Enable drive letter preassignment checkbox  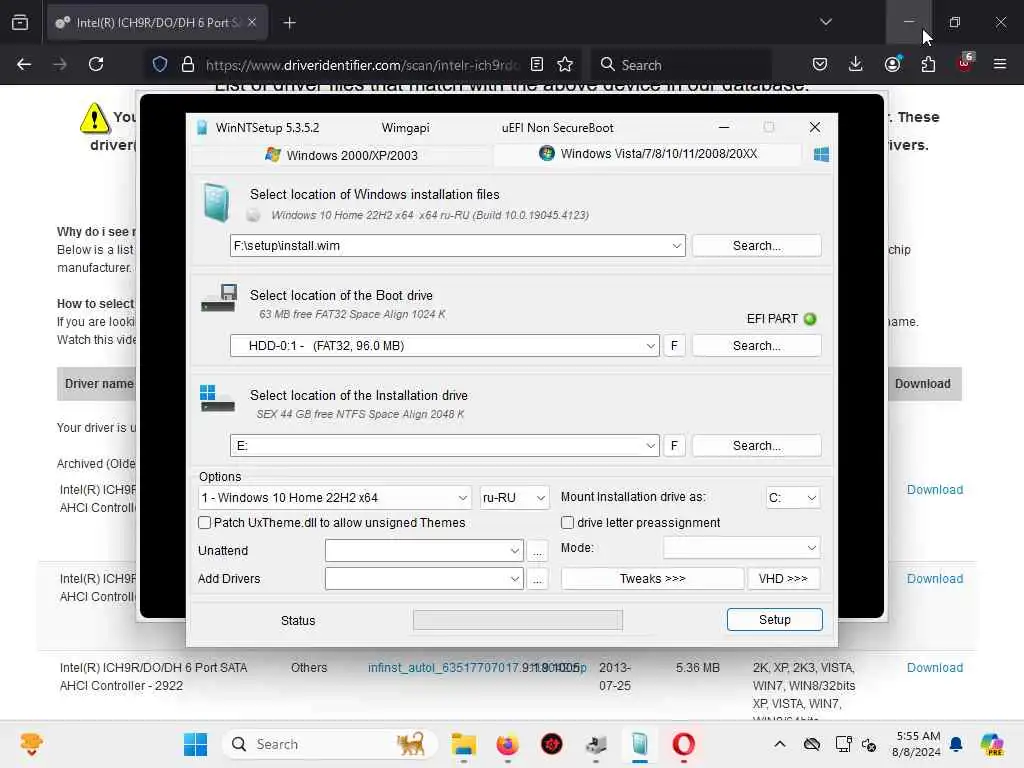click(568, 522)
